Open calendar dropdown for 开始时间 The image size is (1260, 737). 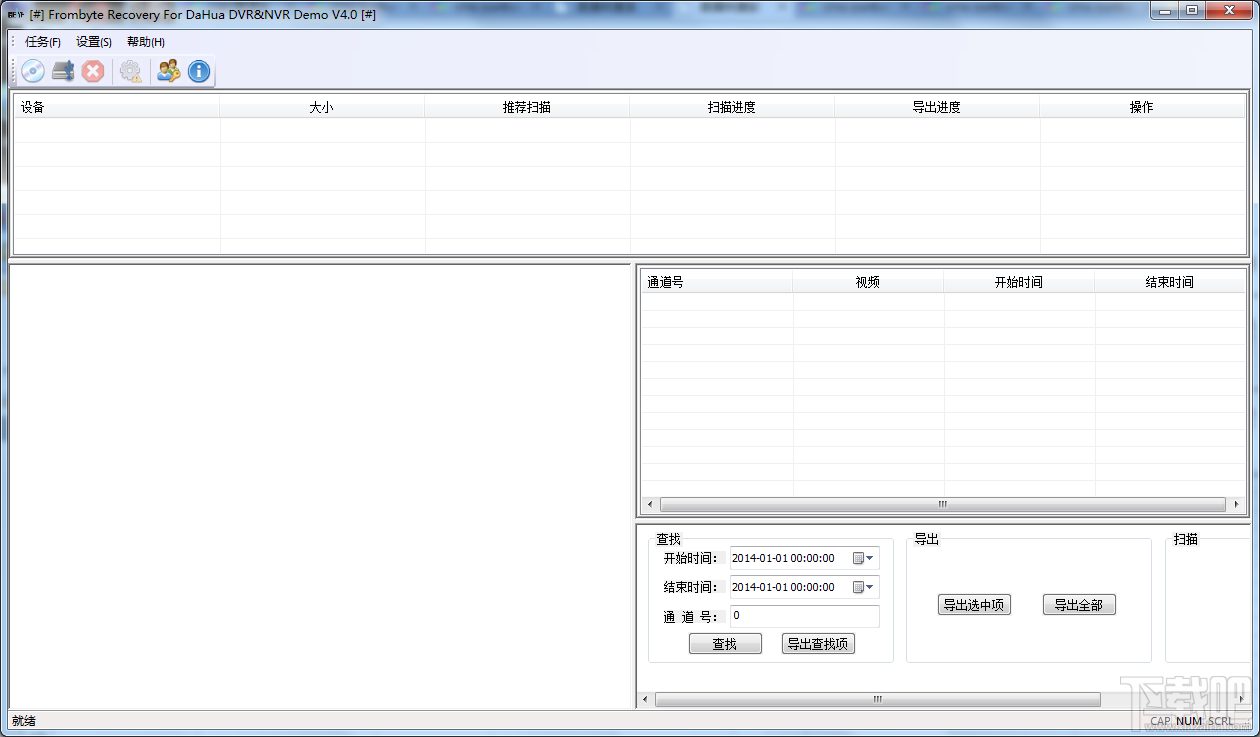(863, 558)
